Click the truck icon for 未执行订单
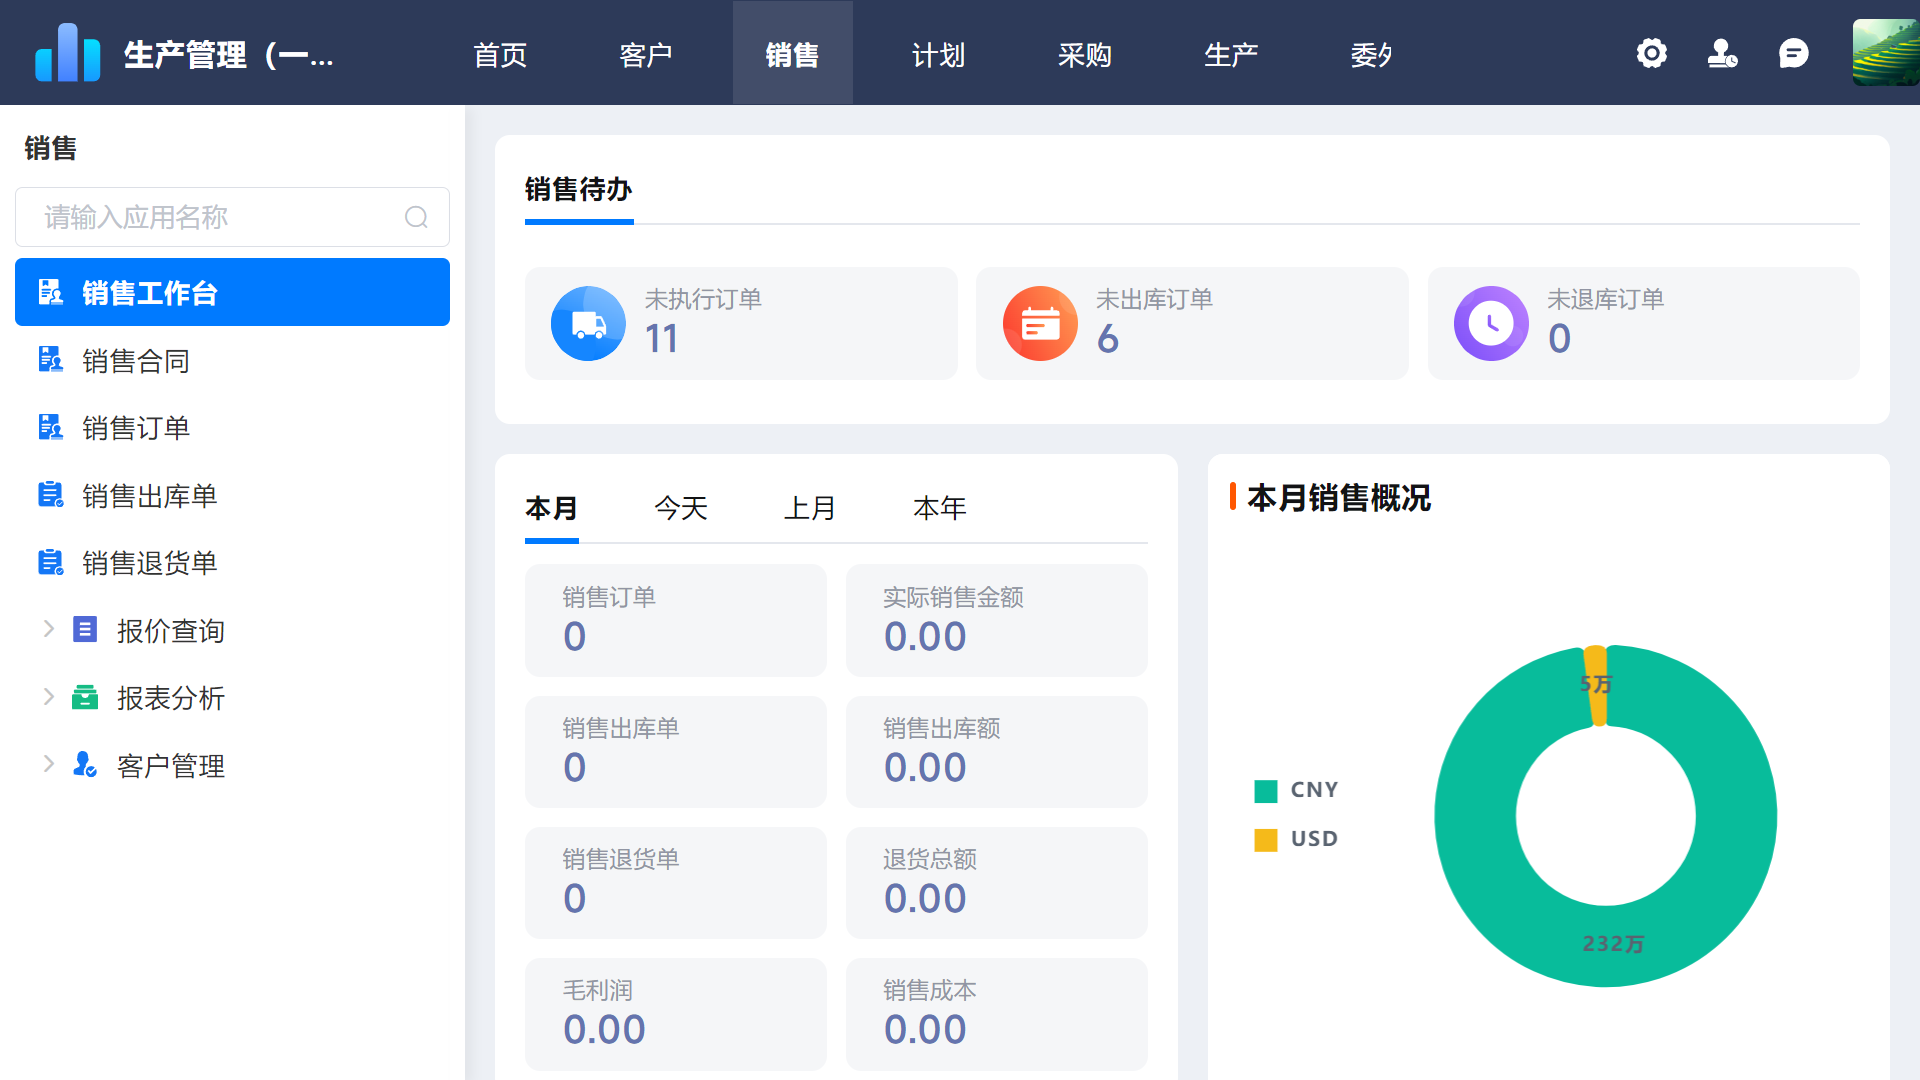This screenshot has width=1920, height=1080. pos(587,323)
